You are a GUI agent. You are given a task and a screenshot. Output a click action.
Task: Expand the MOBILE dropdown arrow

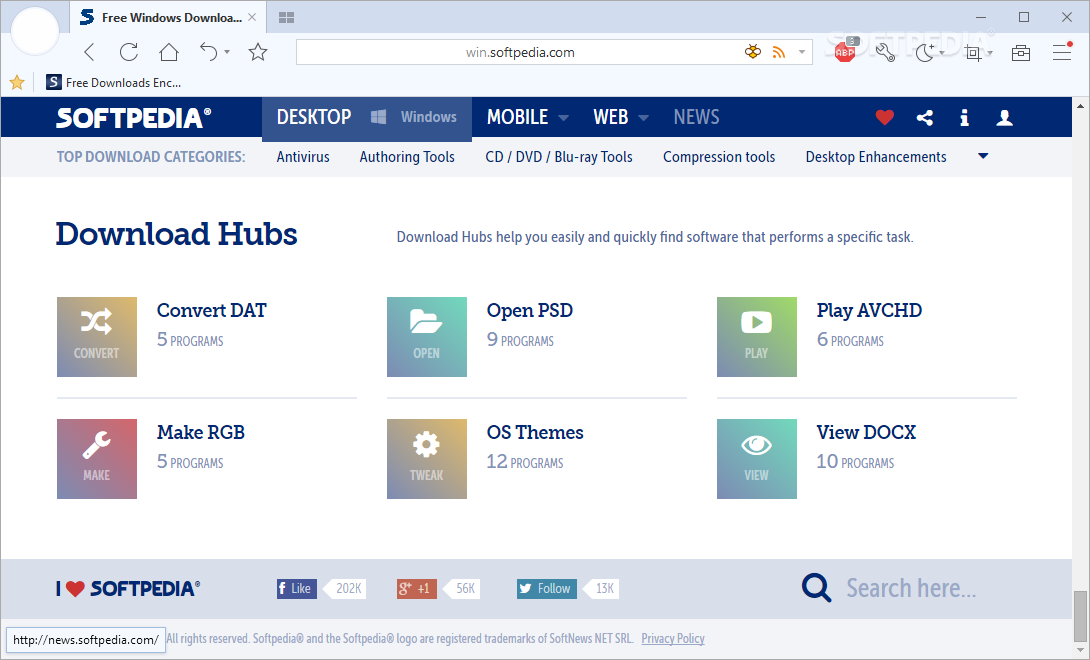click(563, 118)
